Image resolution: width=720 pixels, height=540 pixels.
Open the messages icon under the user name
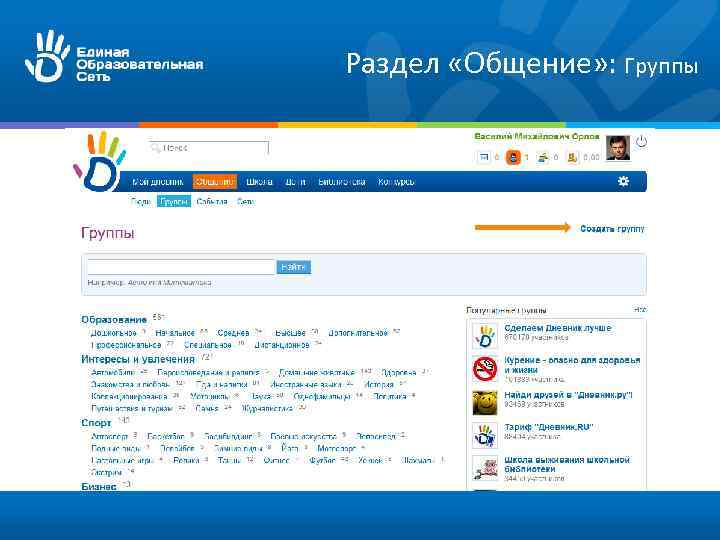(x=484, y=158)
